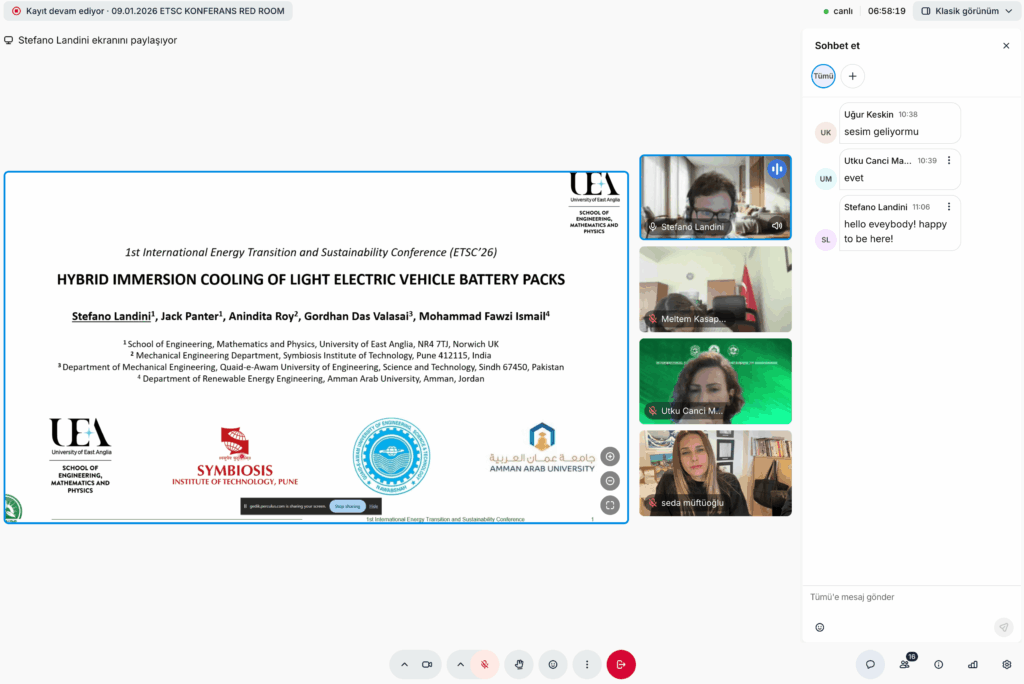Click seda müftüoğlu's video thumbnail
This screenshot has width=1024, height=684.
click(x=715, y=473)
